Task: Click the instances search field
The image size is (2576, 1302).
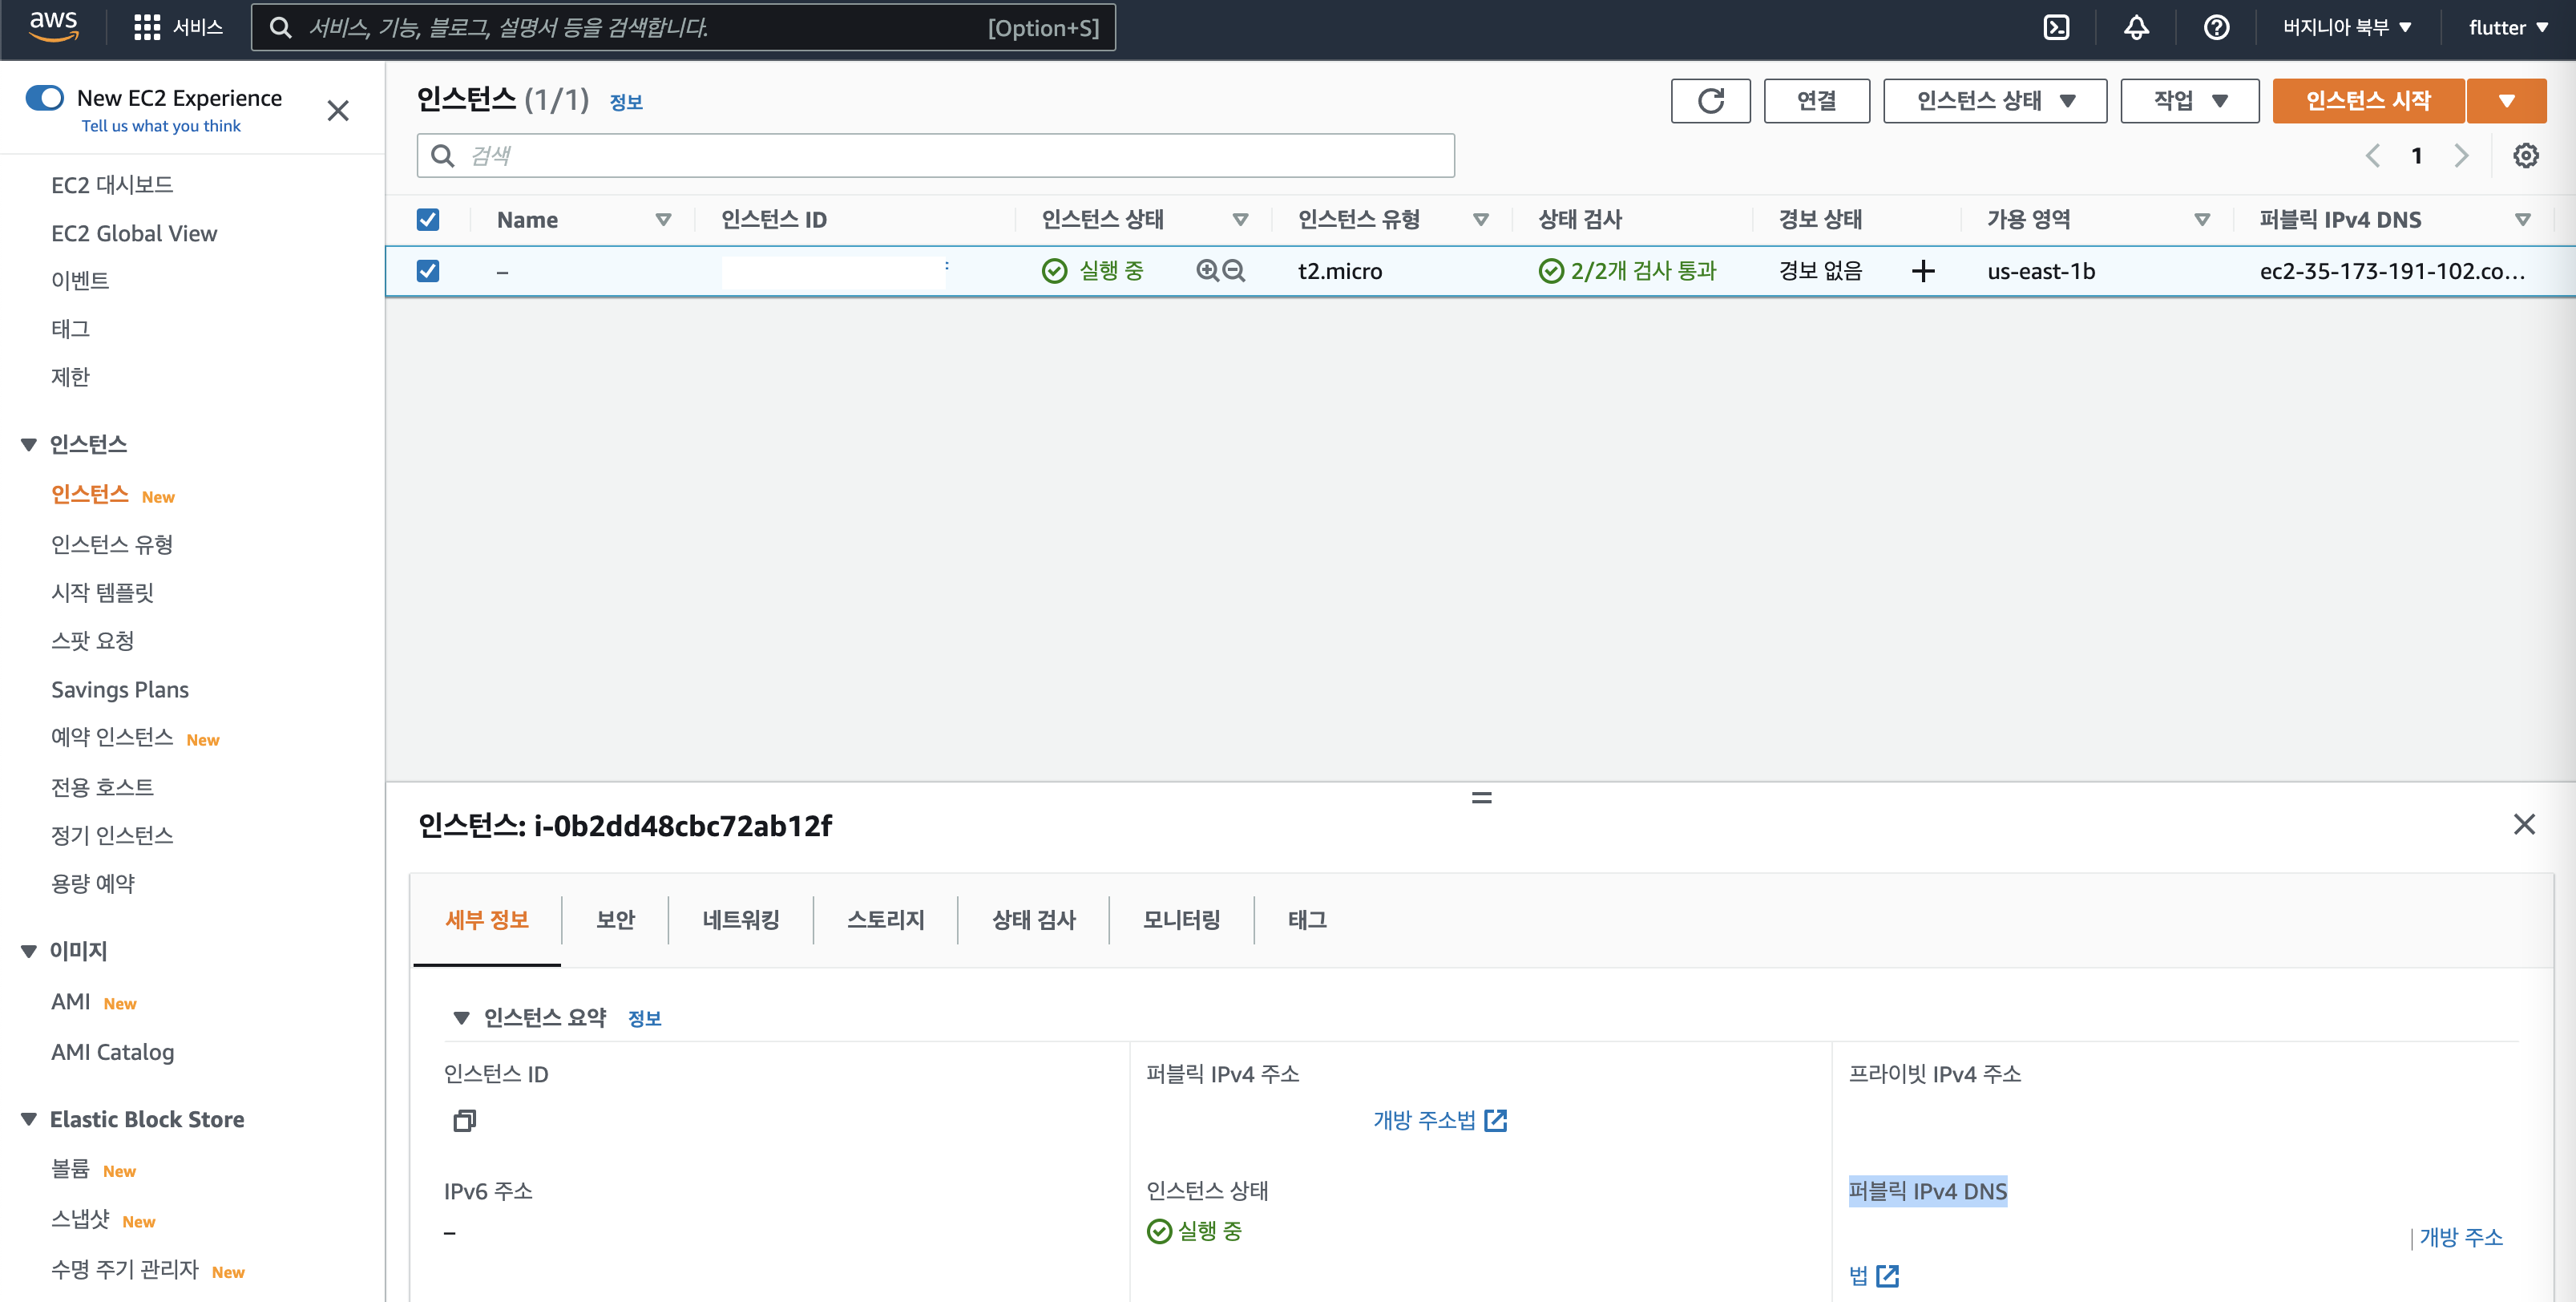Action: tap(935, 156)
